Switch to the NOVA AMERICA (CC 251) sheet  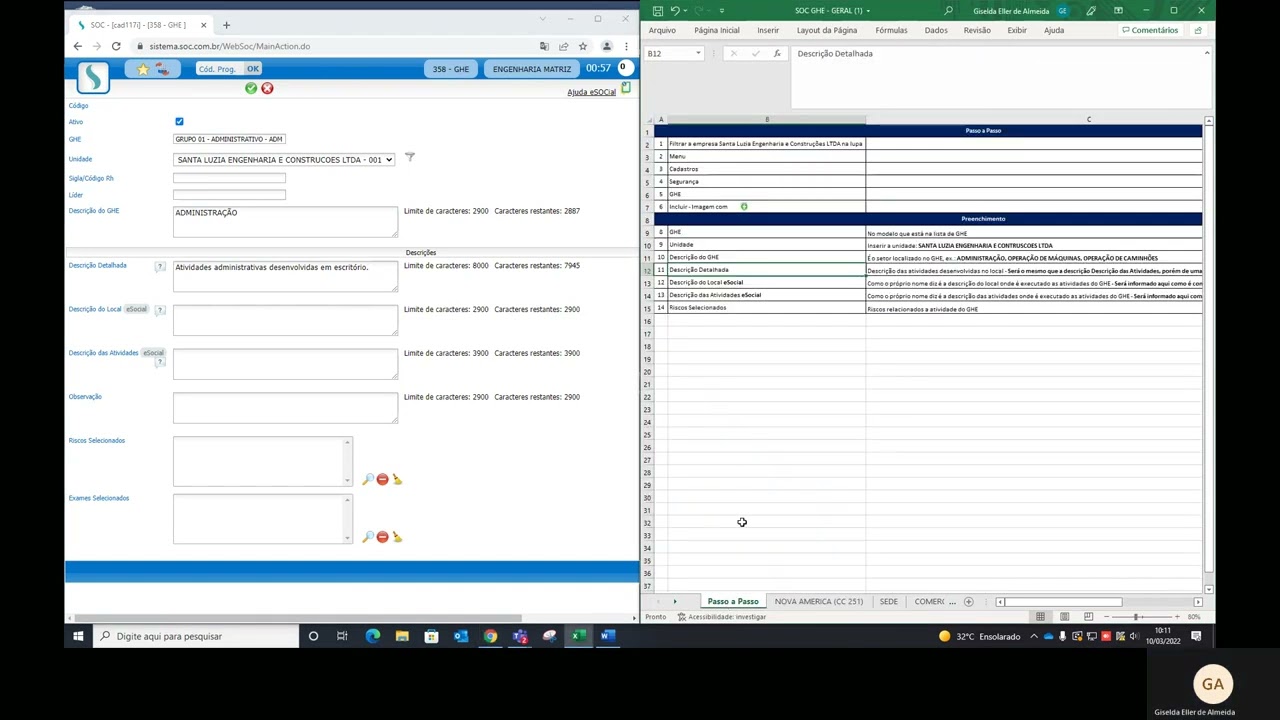click(818, 601)
